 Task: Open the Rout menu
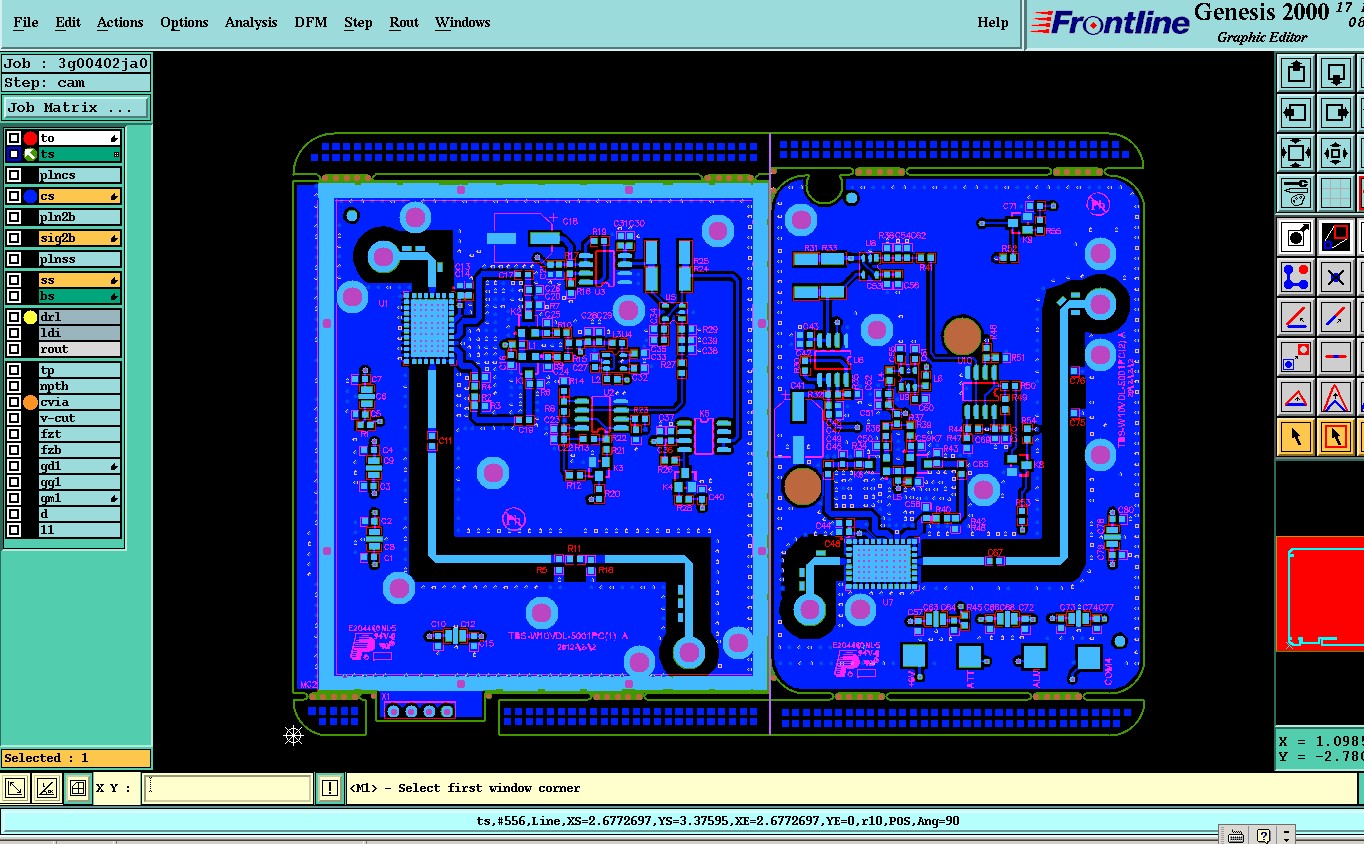404,22
